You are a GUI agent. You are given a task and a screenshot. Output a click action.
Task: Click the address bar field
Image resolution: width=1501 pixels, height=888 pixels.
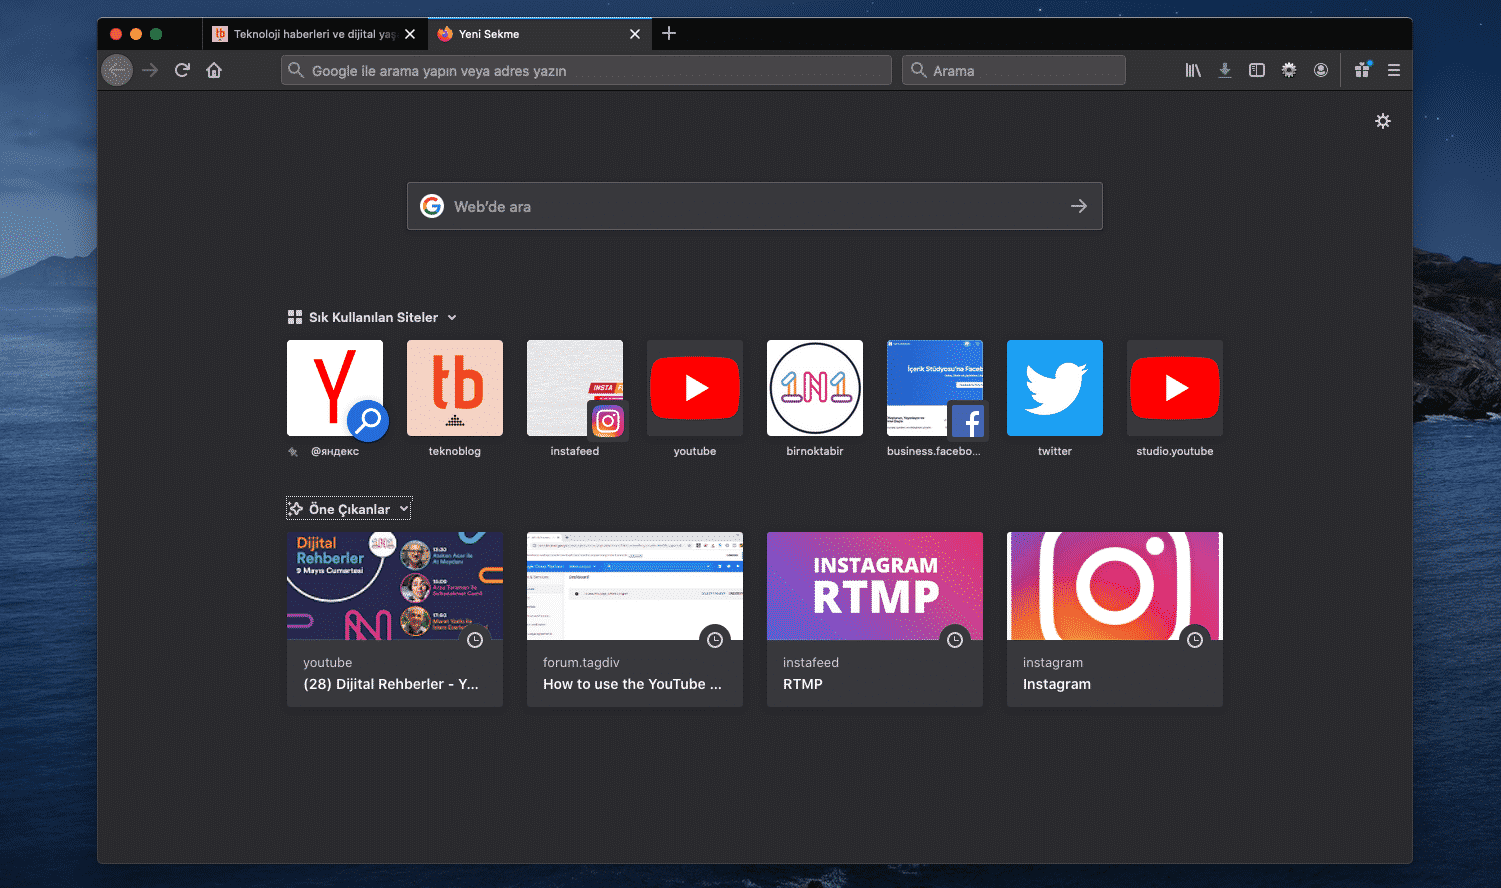click(x=586, y=70)
